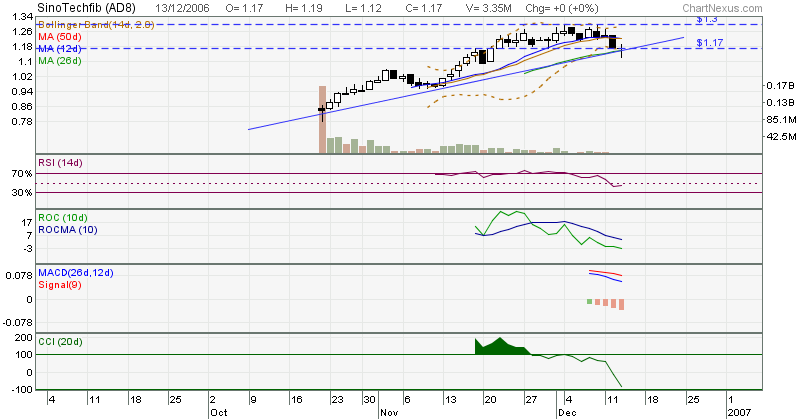Click the 42.5M volume axis value

point(781,137)
